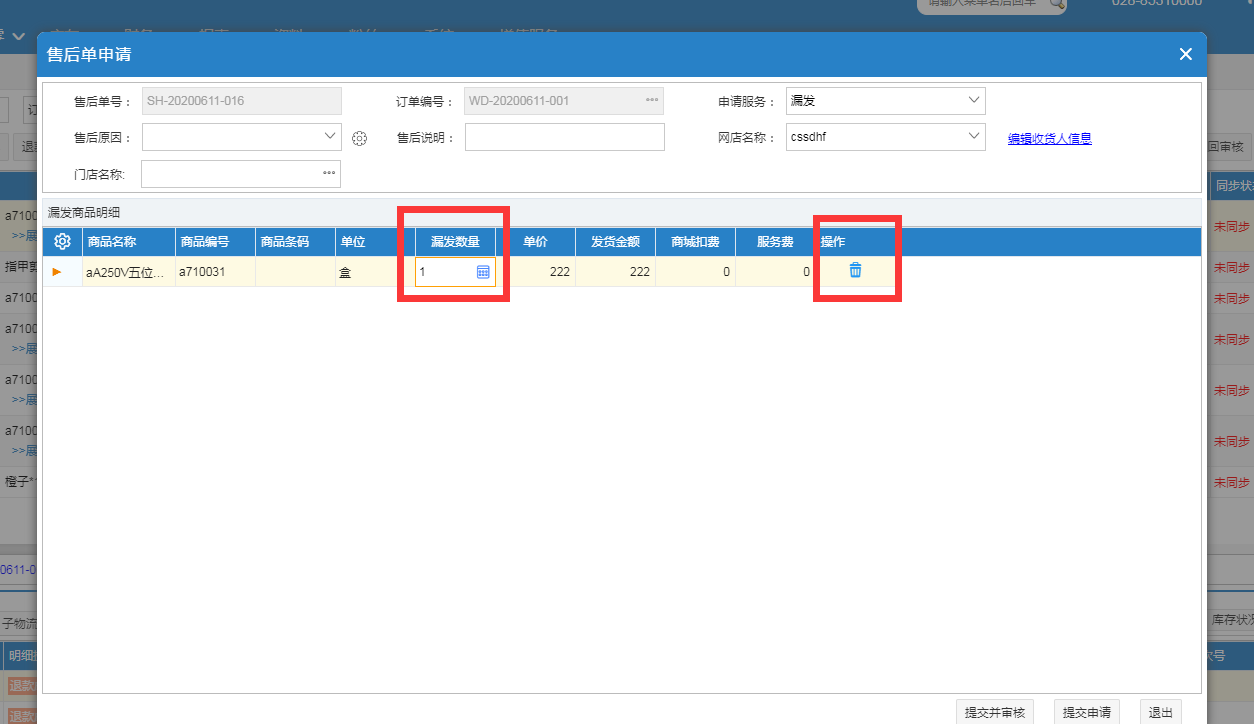Screen dimensions: 1254x724
Task: Click the 商城扣费 column header
Action: (696, 242)
